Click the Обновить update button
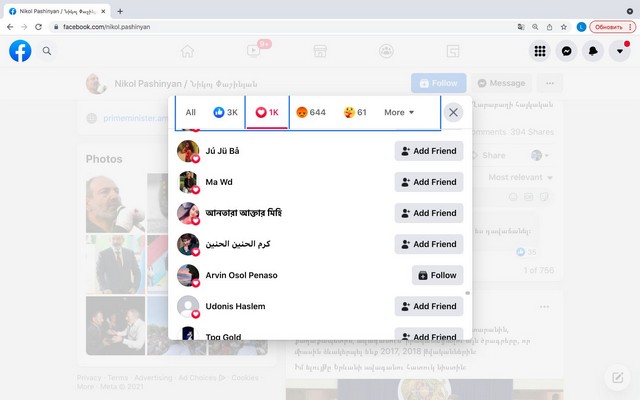 coord(613,27)
